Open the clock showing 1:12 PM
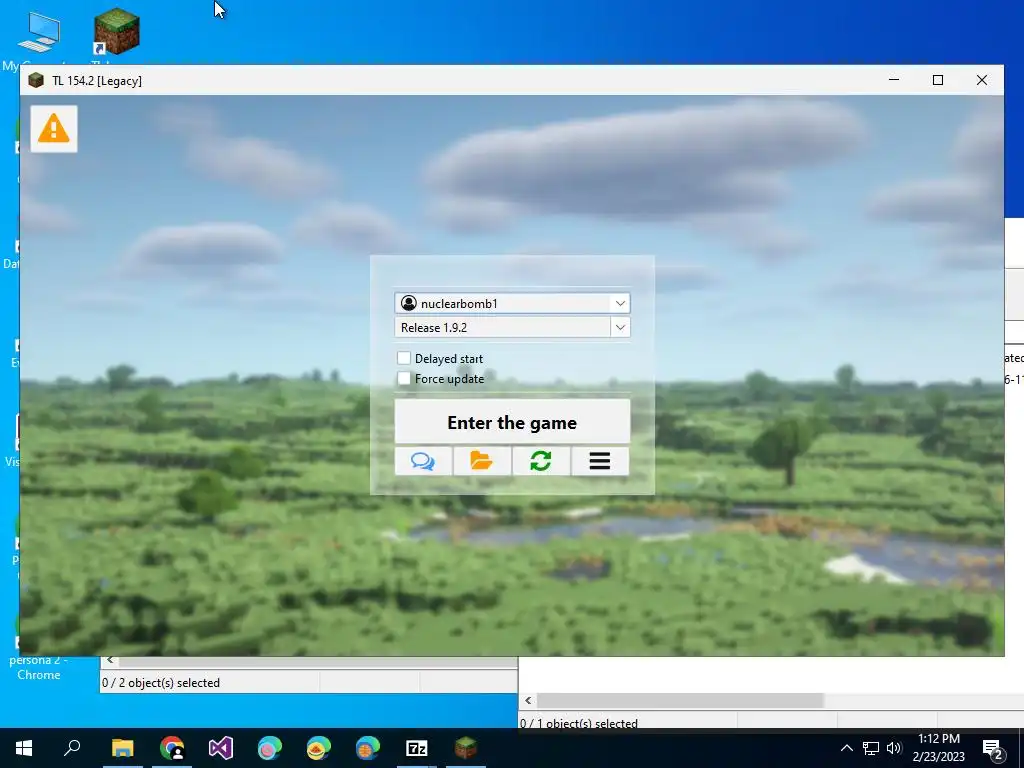 [938, 748]
